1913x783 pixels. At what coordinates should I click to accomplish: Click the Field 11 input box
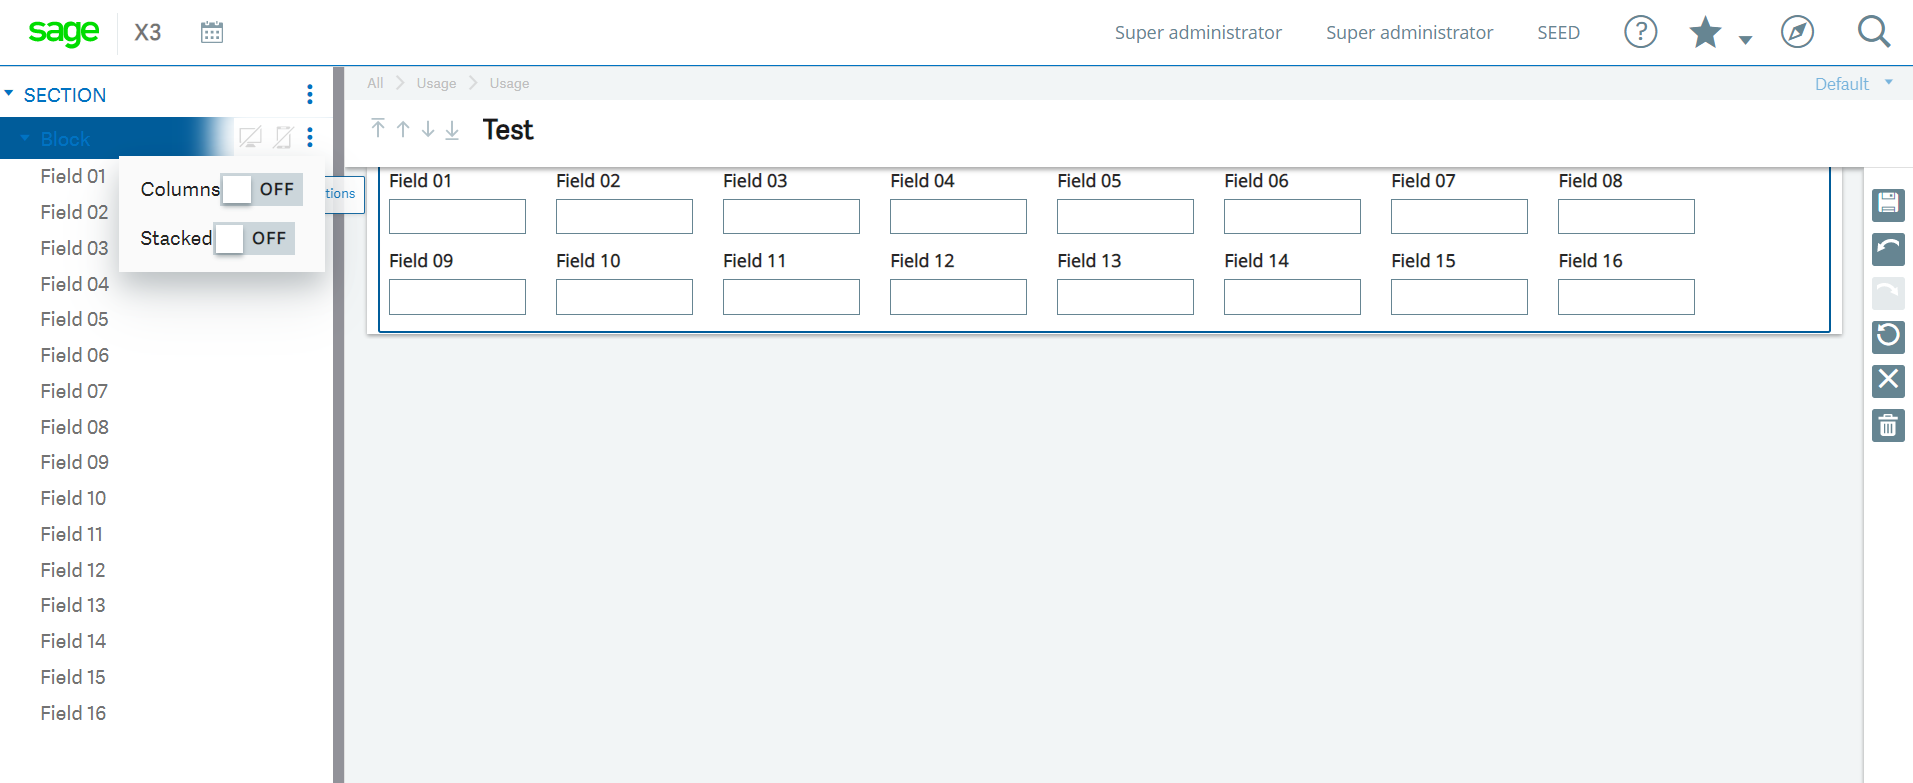791,297
